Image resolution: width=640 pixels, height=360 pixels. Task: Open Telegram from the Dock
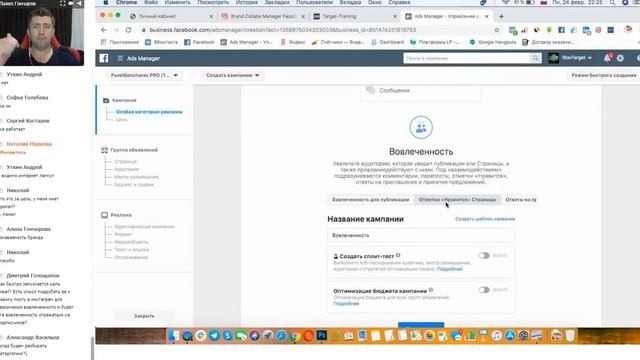(x=214, y=336)
